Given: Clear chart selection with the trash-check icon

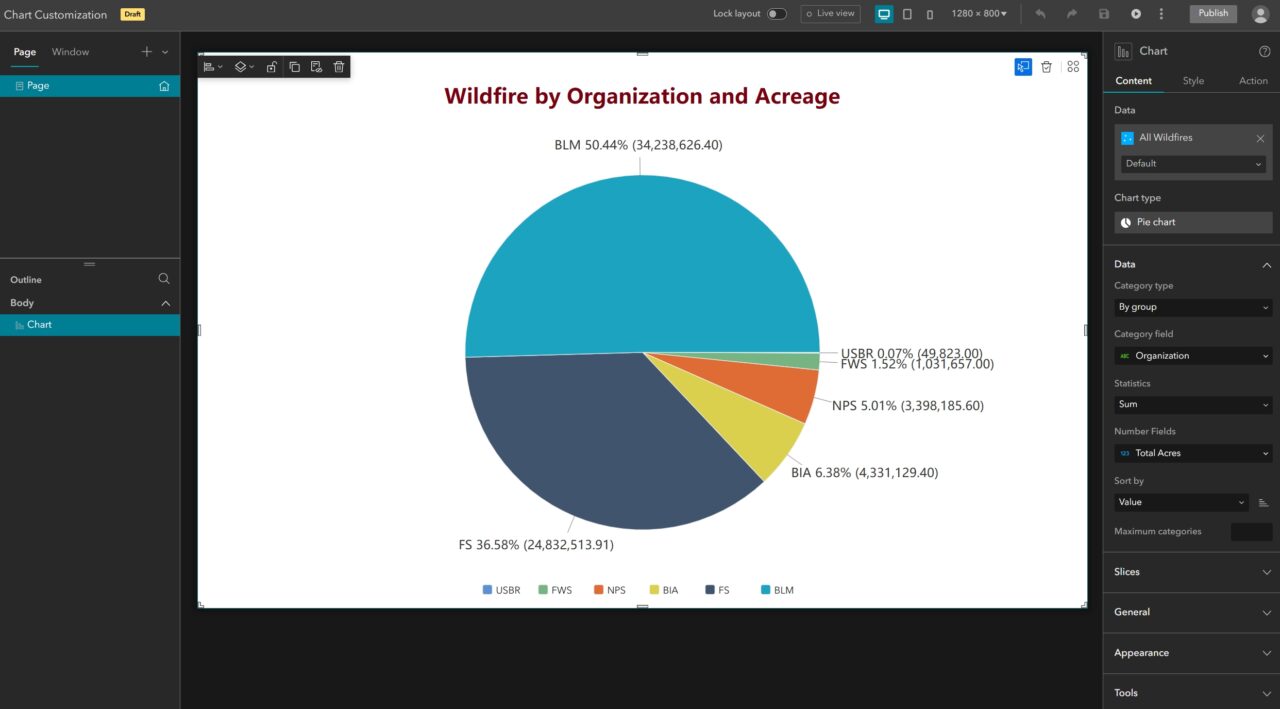Looking at the screenshot, I should [1046, 66].
